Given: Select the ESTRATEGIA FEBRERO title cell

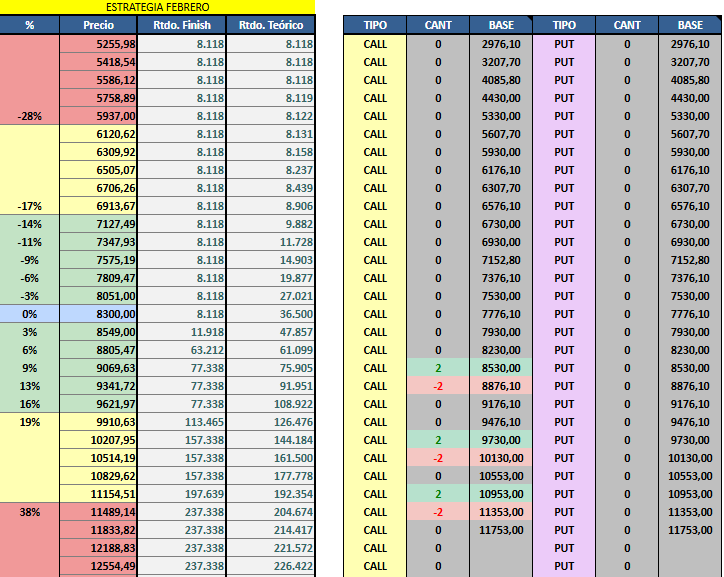Looking at the screenshot, I should (157, 7).
